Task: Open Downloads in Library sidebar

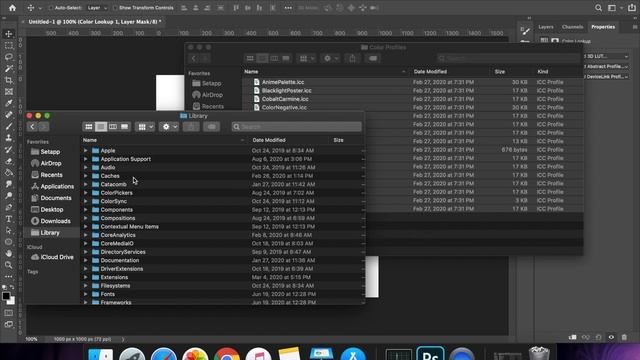Action: (x=51, y=221)
